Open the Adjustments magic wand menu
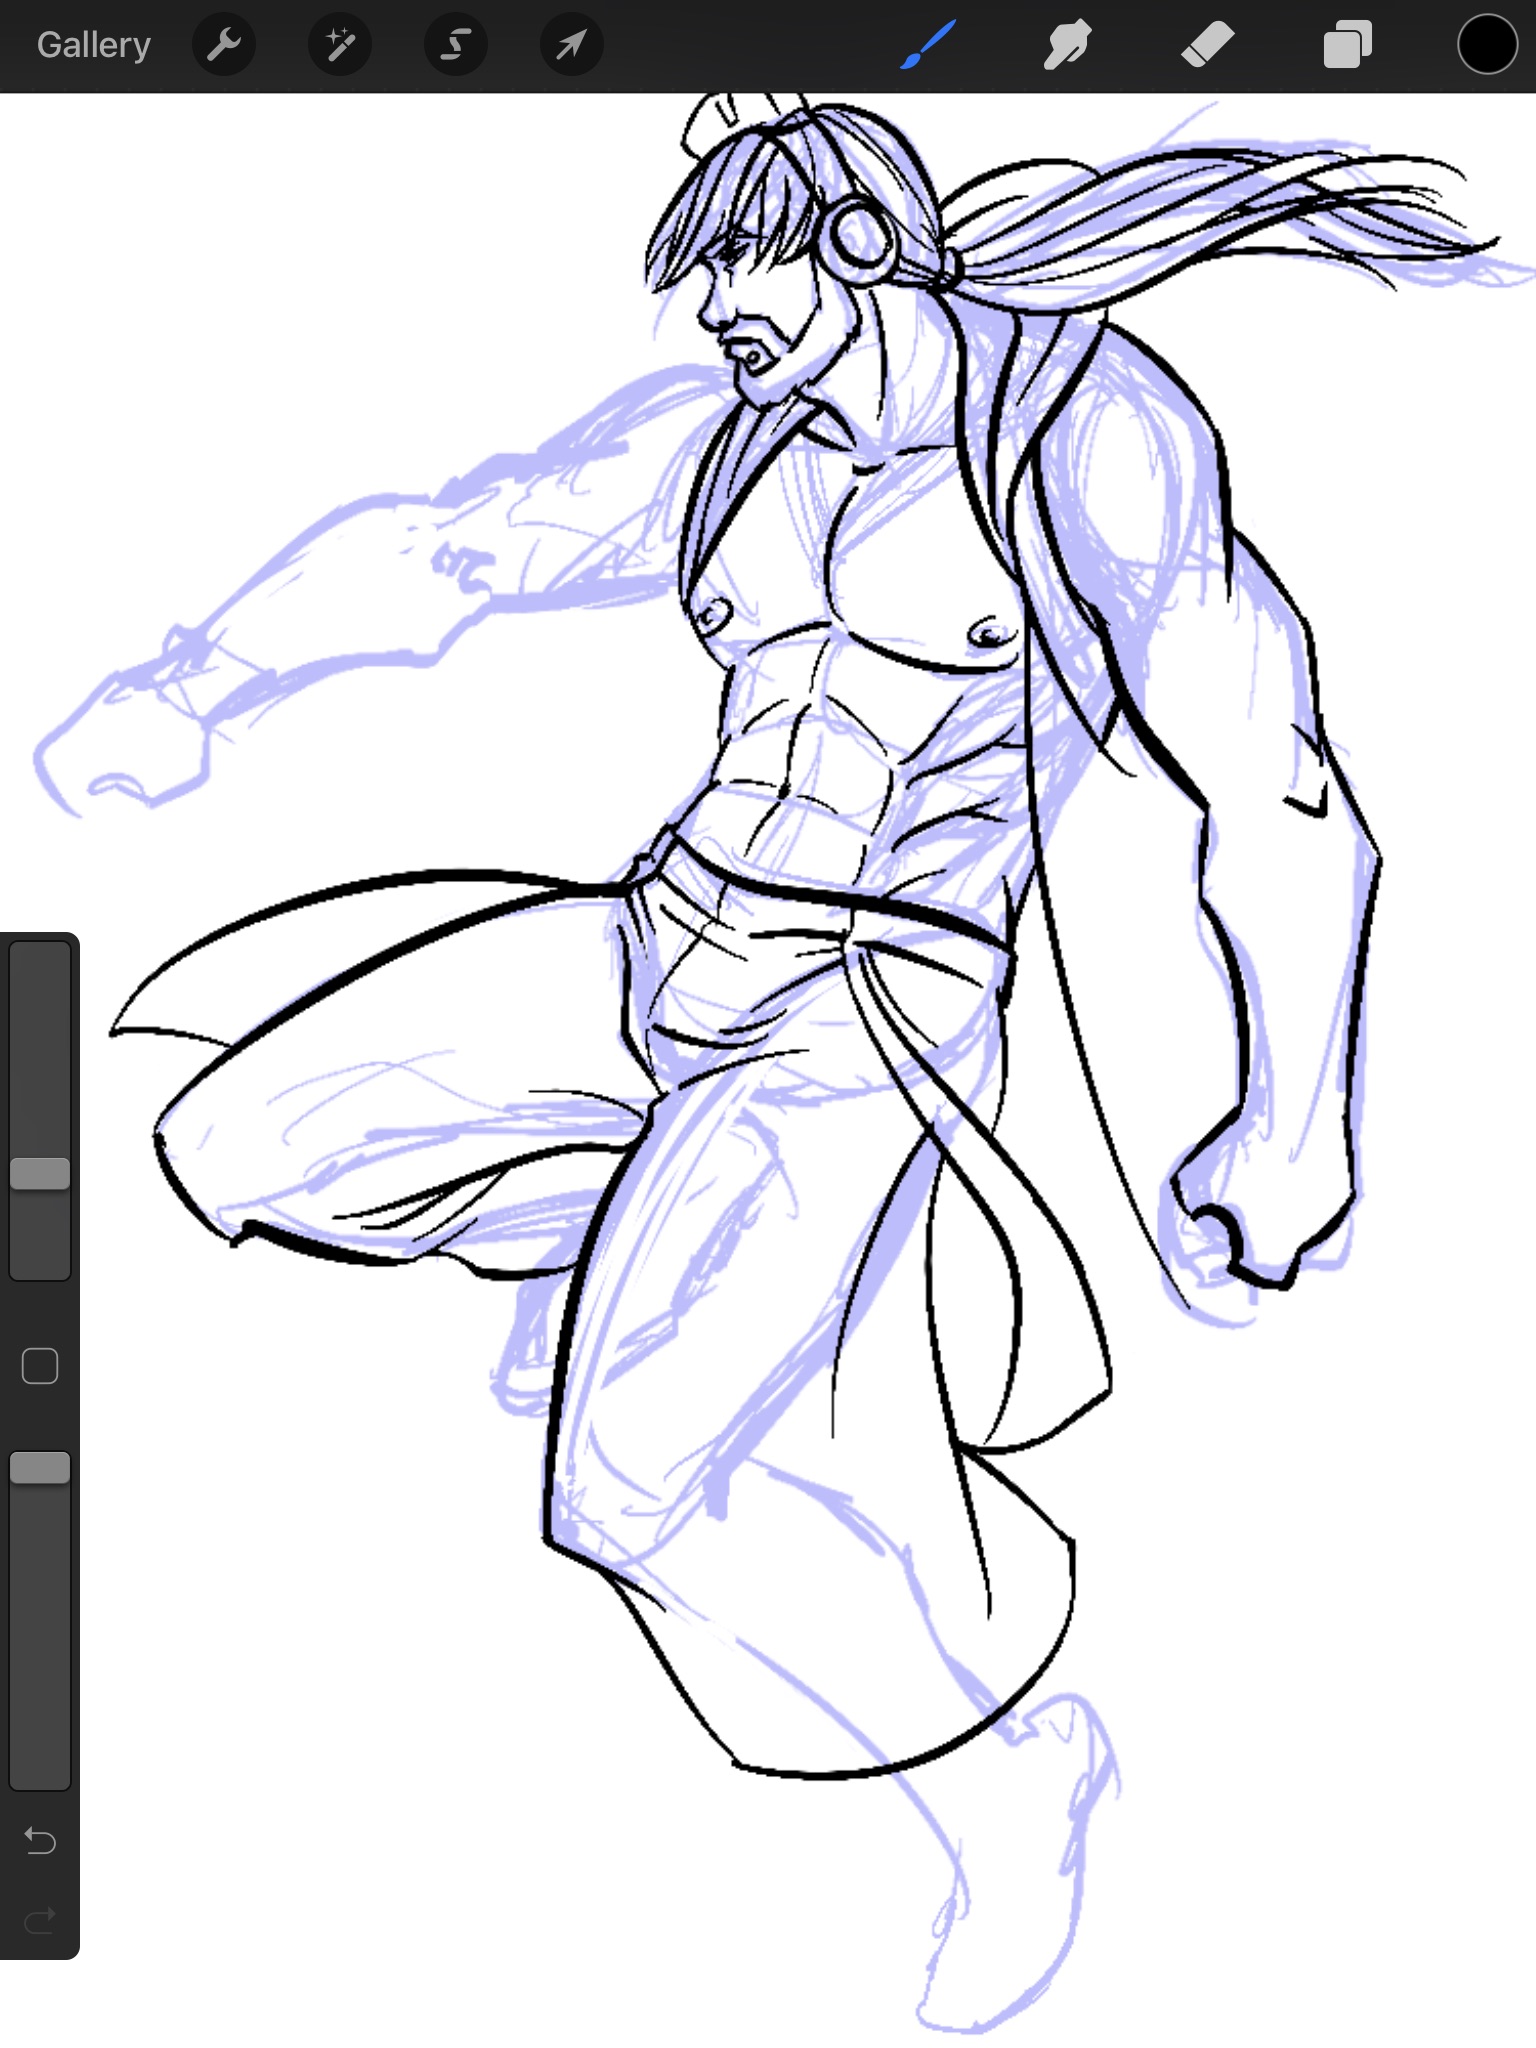 pyautogui.click(x=340, y=45)
